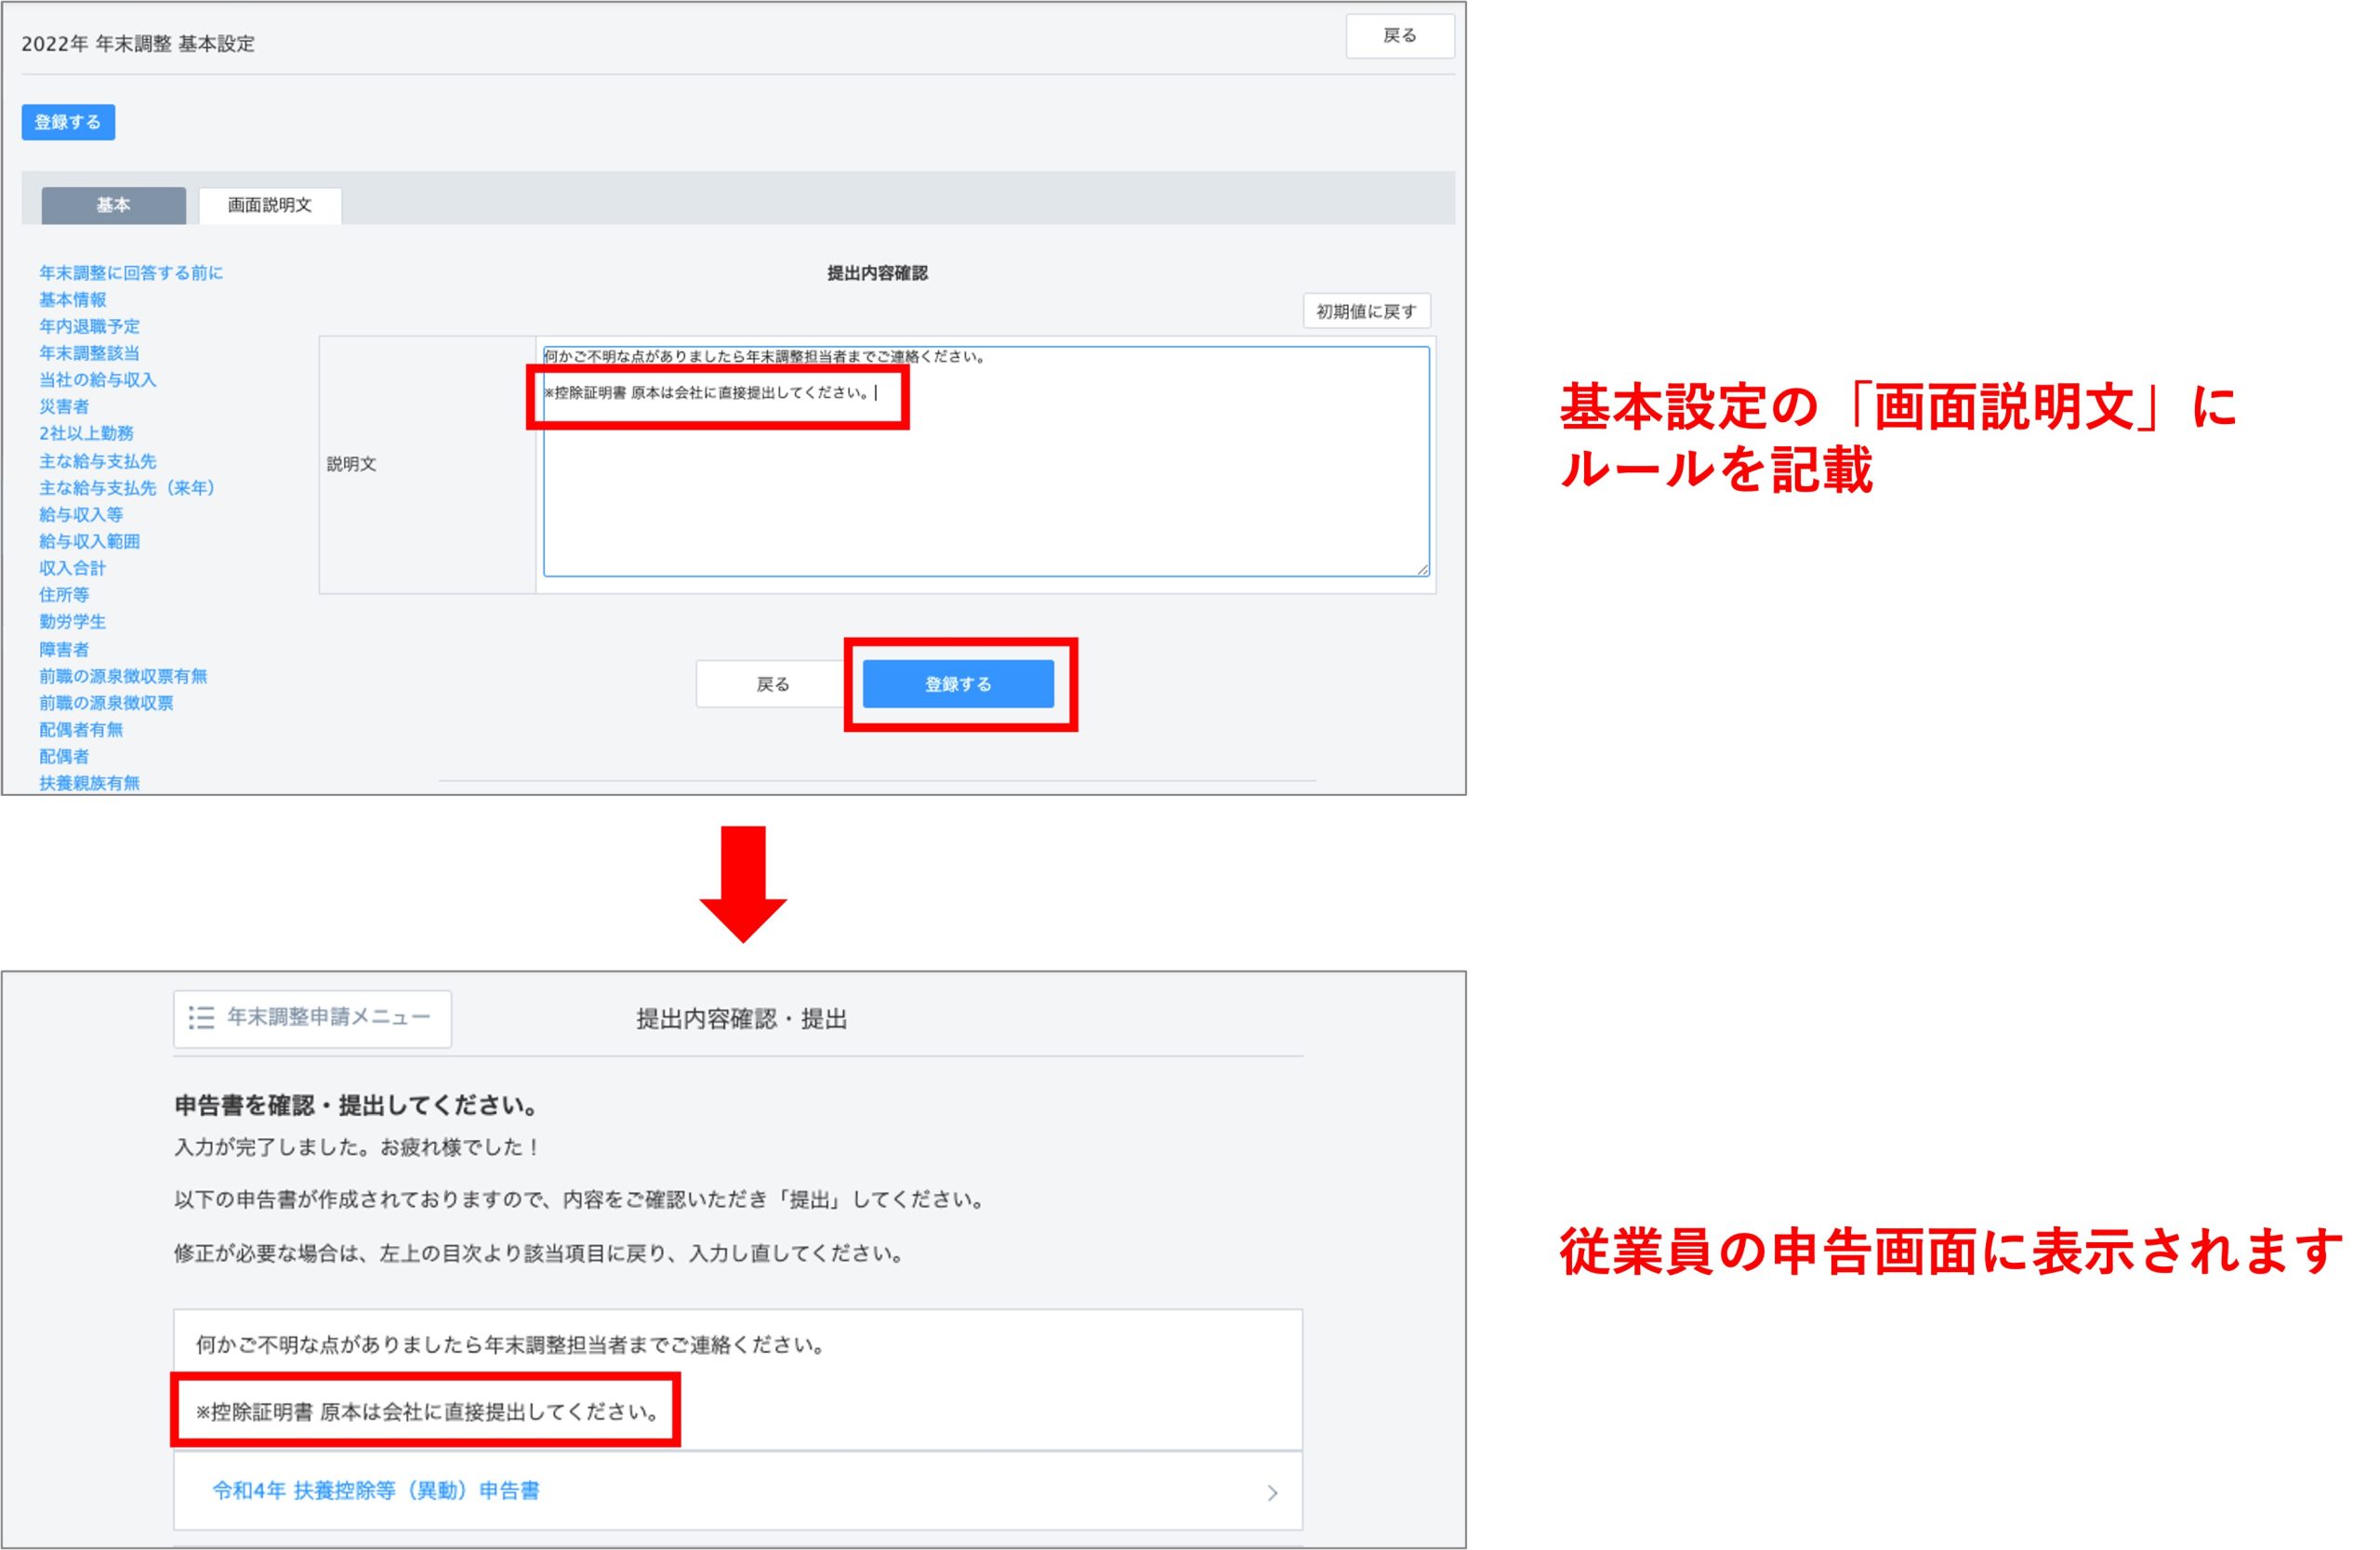Screen dimensions: 2380x1550
Task: Open the 給与収入範囲 sidebar link
Action: pos(89,541)
